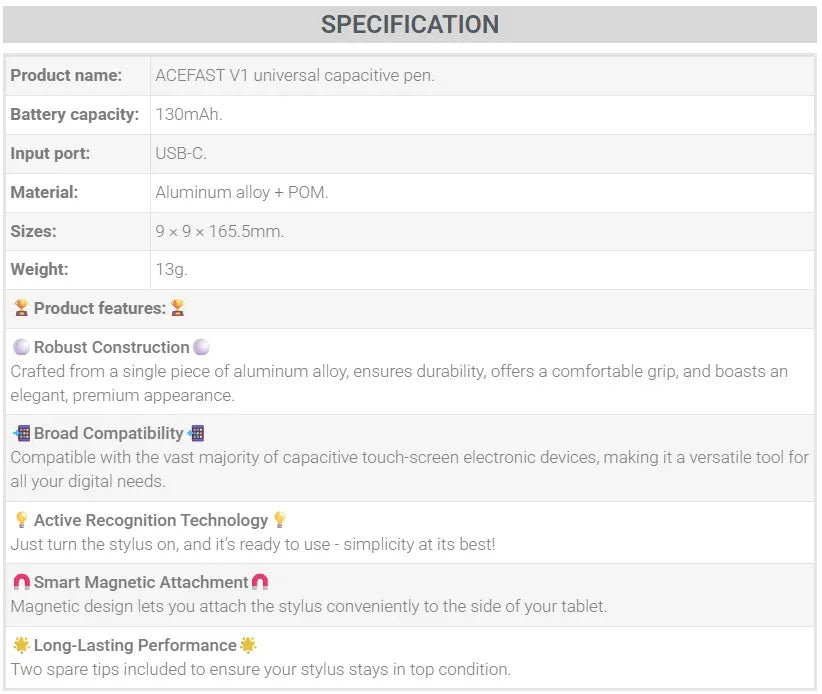Click the sun icon after Long-Lasting Performance
The height and width of the screenshot is (694, 822).
pos(248,645)
